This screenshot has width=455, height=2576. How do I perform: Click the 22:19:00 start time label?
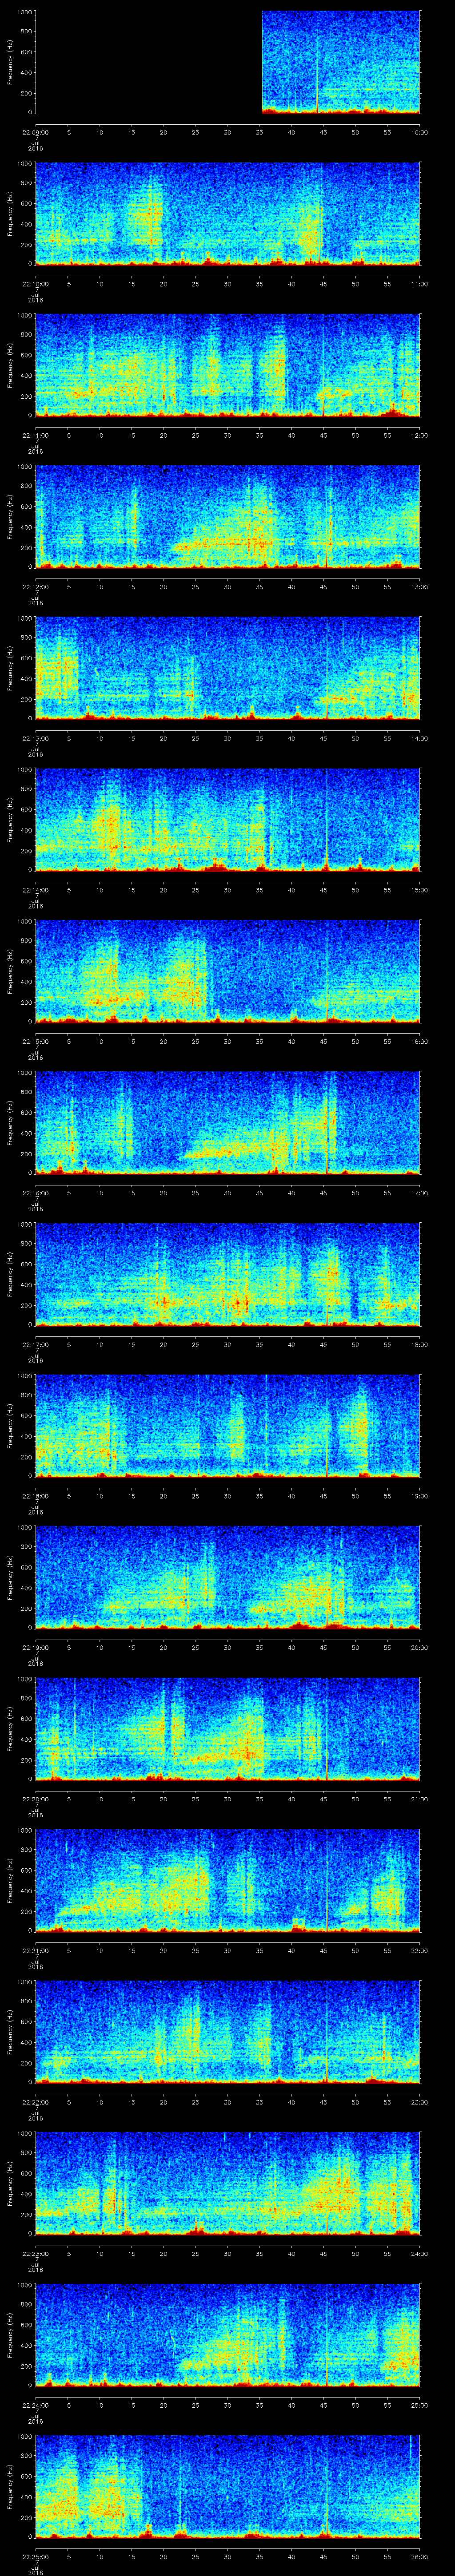pyautogui.click(x=35, y=1647)
